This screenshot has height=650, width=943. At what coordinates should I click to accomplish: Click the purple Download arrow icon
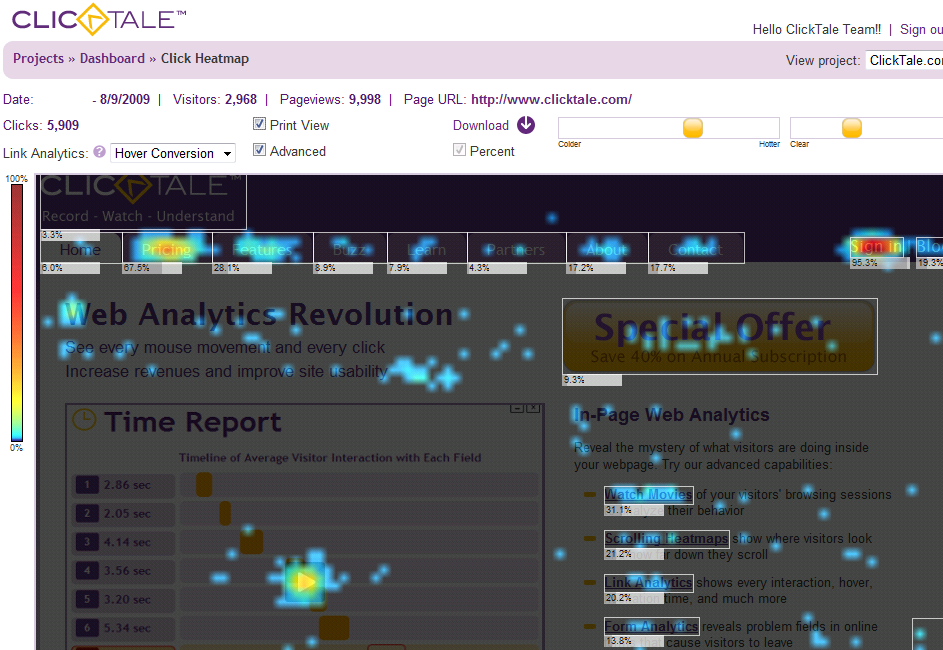(526, 125)
